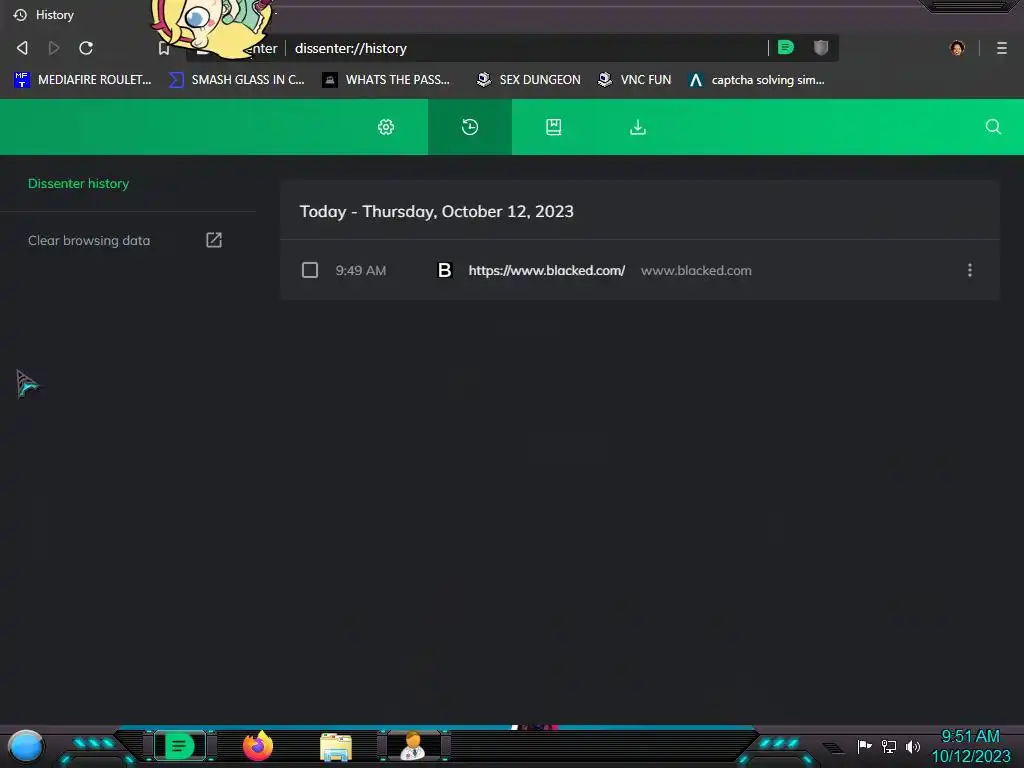Click the forward navigation arrow
Image resolution: width=1024 pixels, height=768 pixels.
(54, 48)
